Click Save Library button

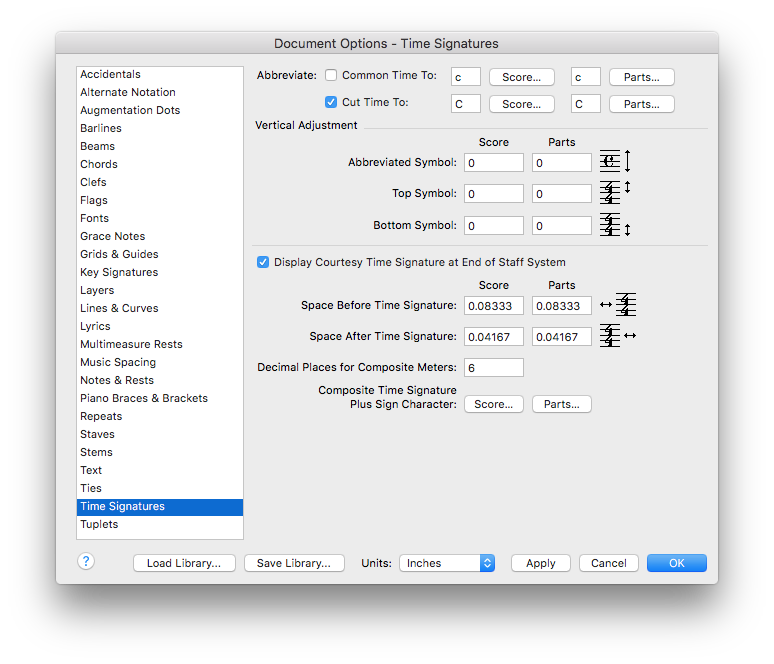[294, 563]
